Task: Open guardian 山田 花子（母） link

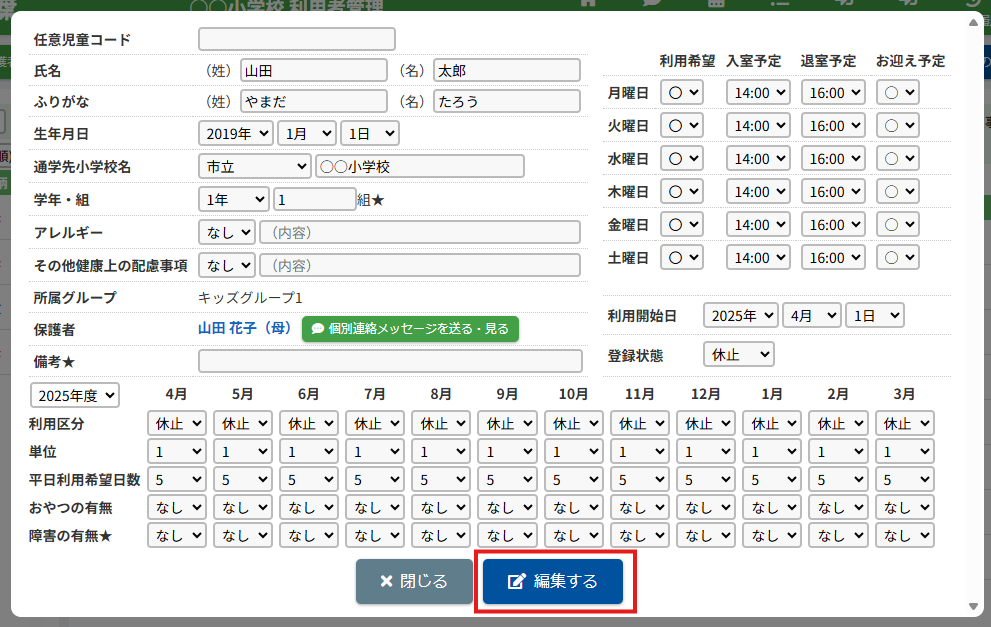Action: [x=244, y=328]
